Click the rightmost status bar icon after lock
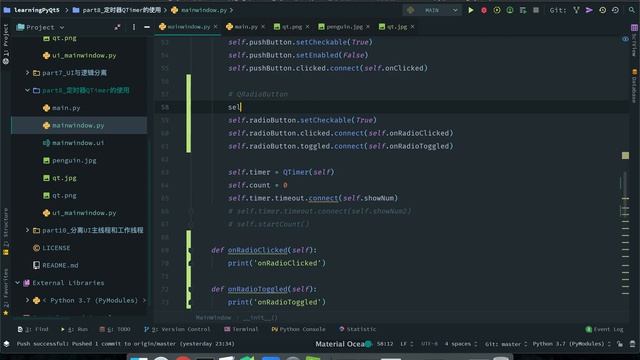This screenshot has height=360, width=640. click(632, 344)
